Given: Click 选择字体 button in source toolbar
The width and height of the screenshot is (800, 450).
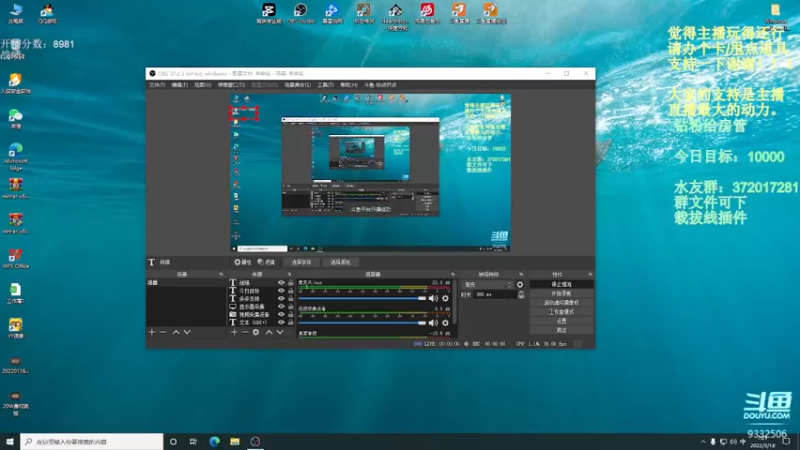Looking at the screenshot, I should pos(301,262).
